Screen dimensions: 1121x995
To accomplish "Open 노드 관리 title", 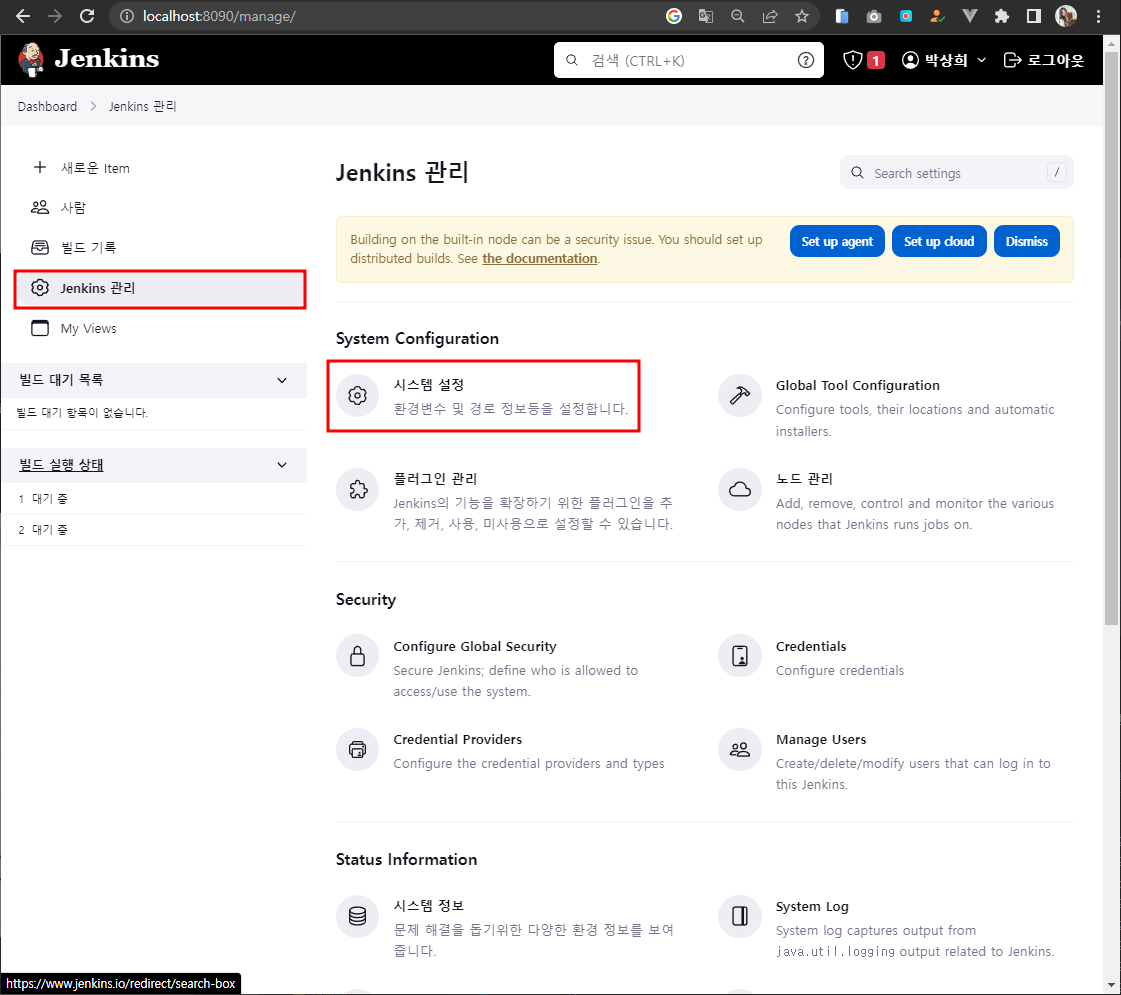I will [x=804, y=478].
